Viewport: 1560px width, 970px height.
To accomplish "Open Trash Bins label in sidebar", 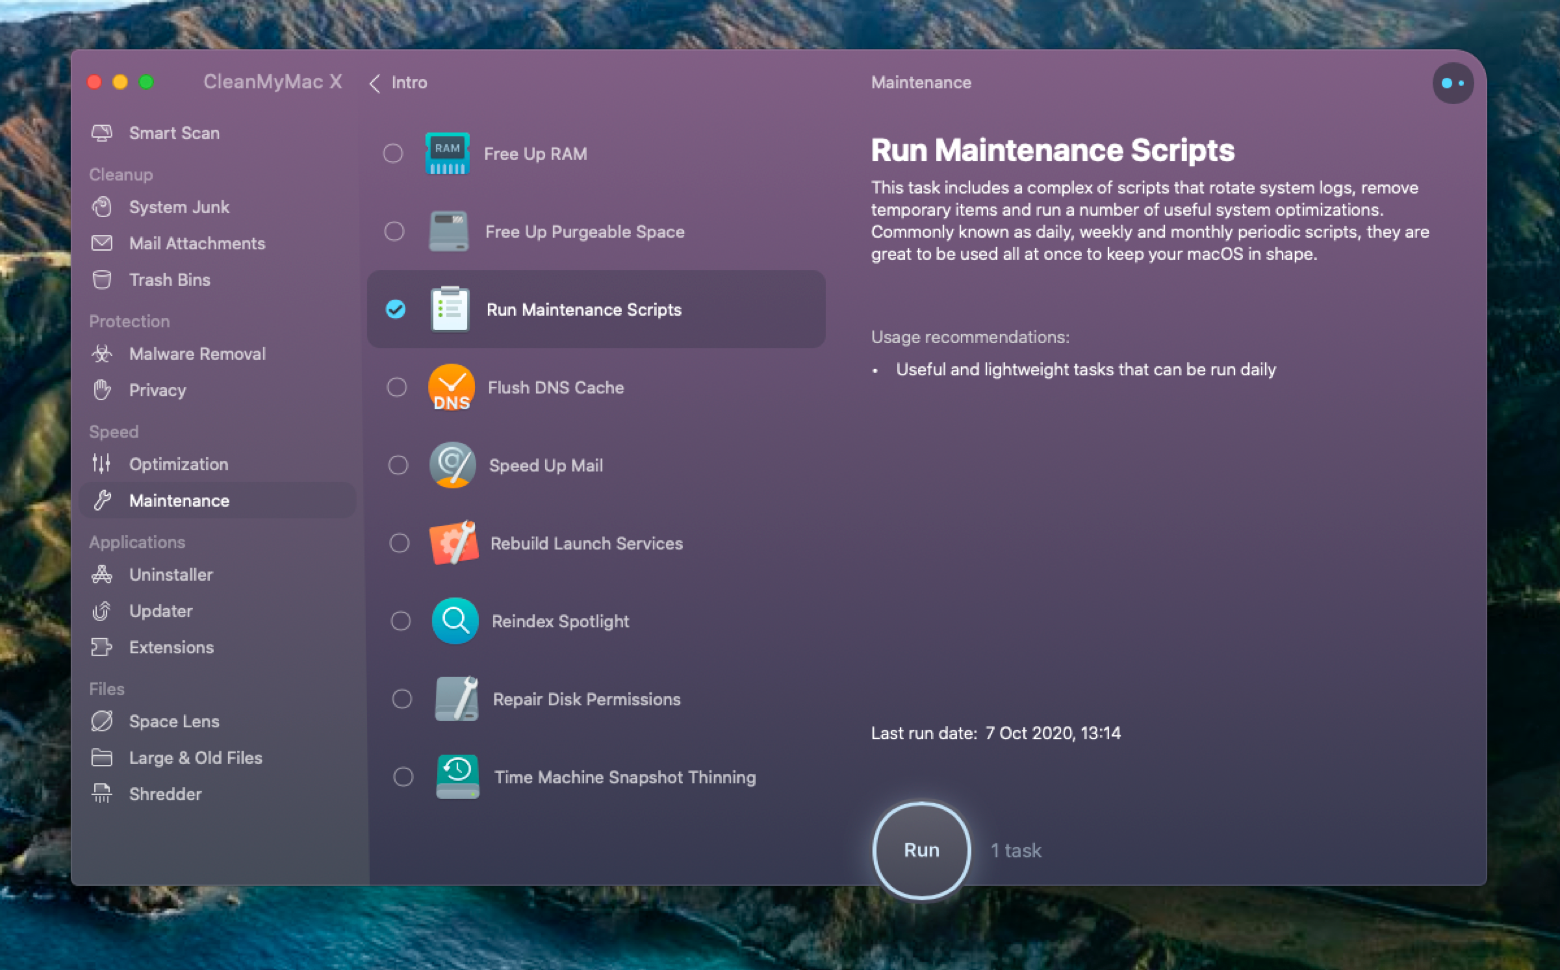I will click(x=170, y=280).
